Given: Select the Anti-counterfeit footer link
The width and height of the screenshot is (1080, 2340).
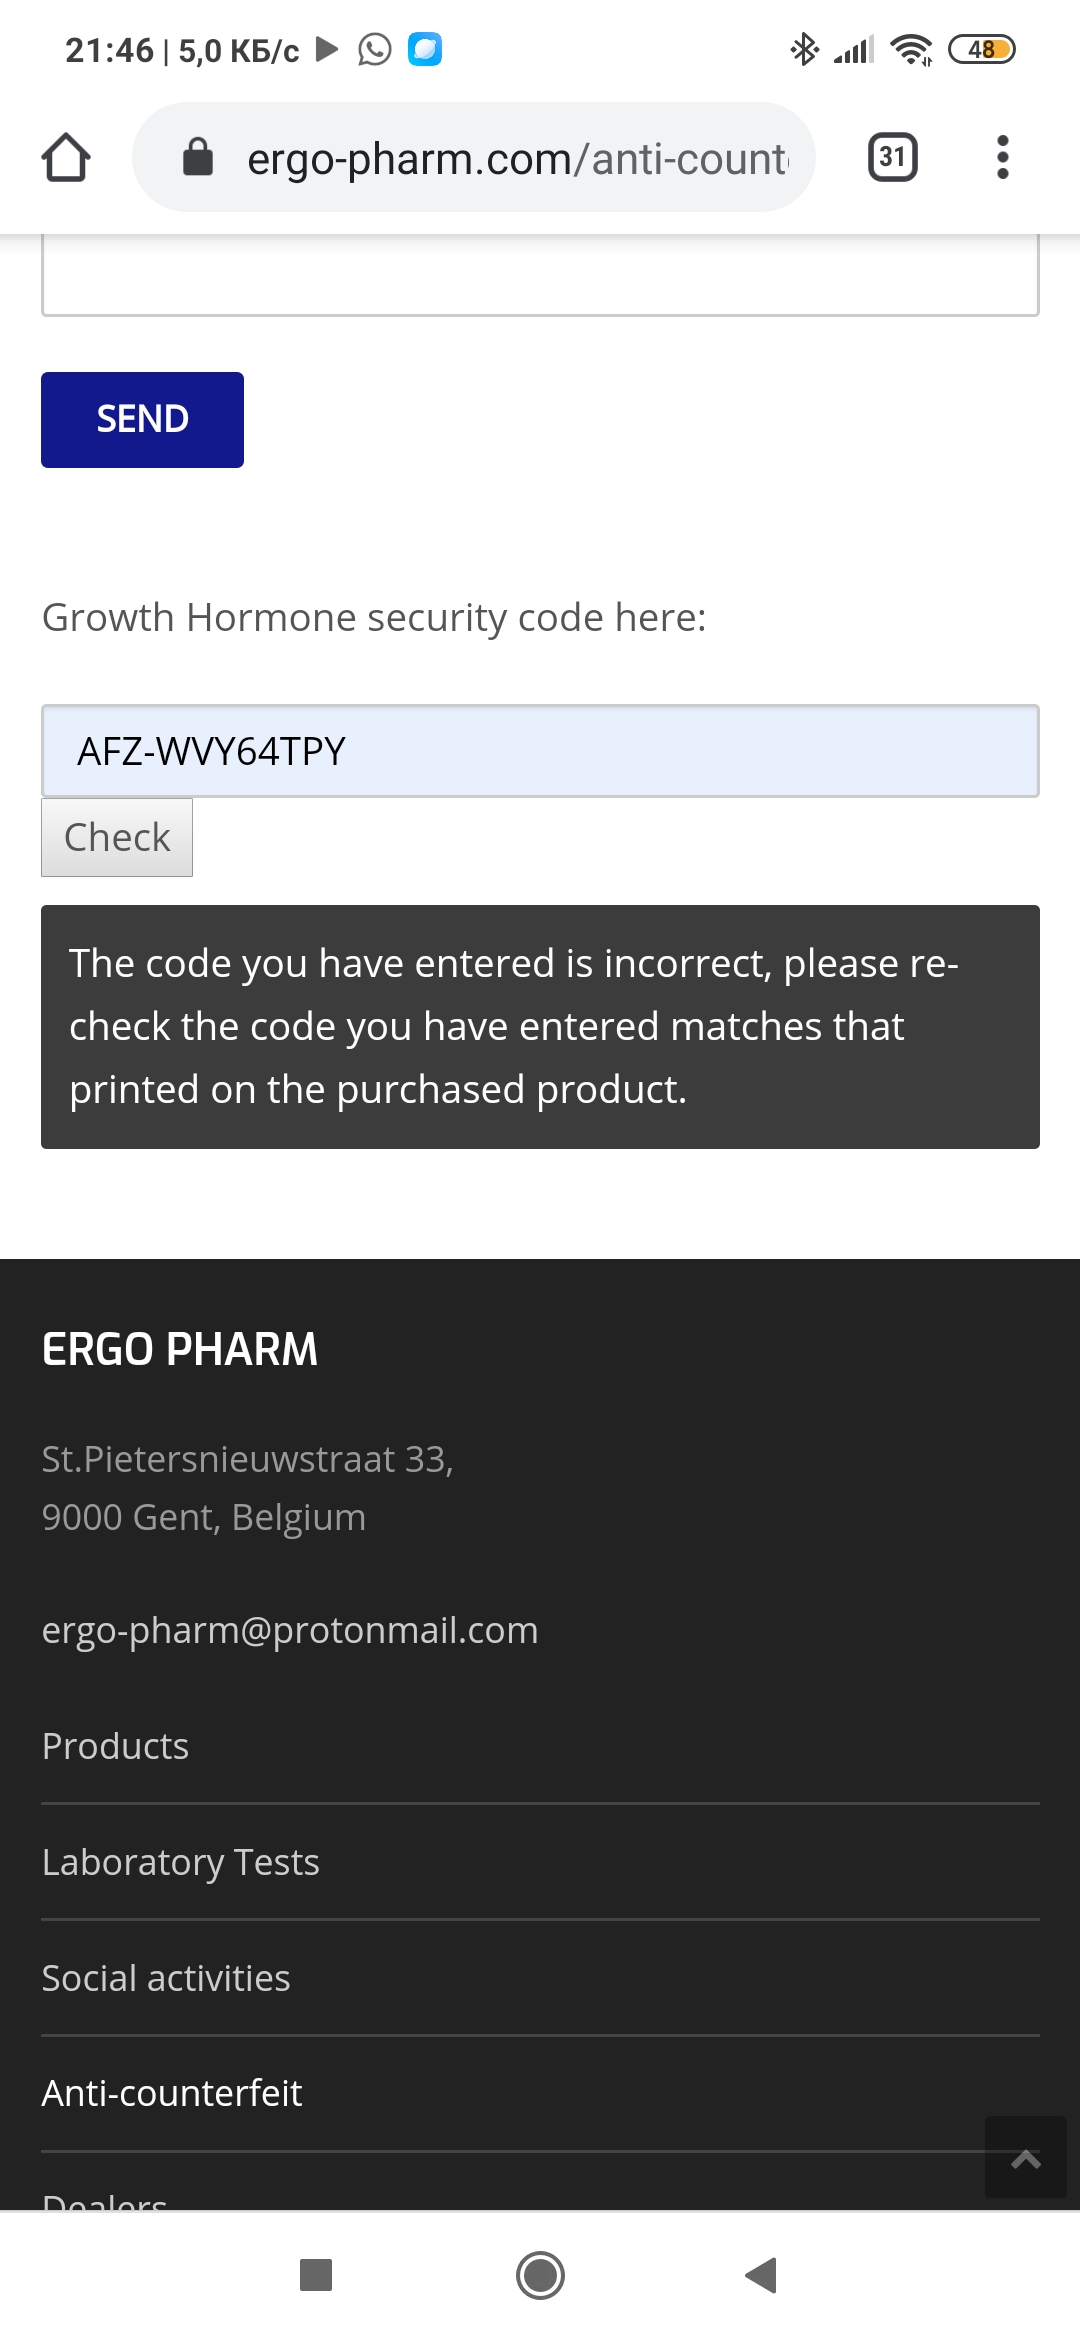Looking at the screenshot, I should click(x=172, y=2093).
